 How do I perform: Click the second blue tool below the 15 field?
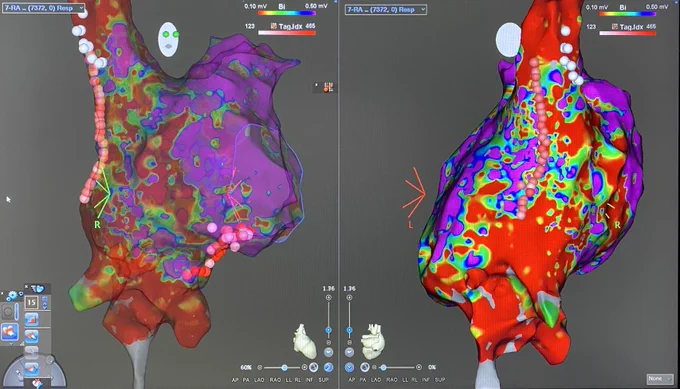tap(32, 337)
